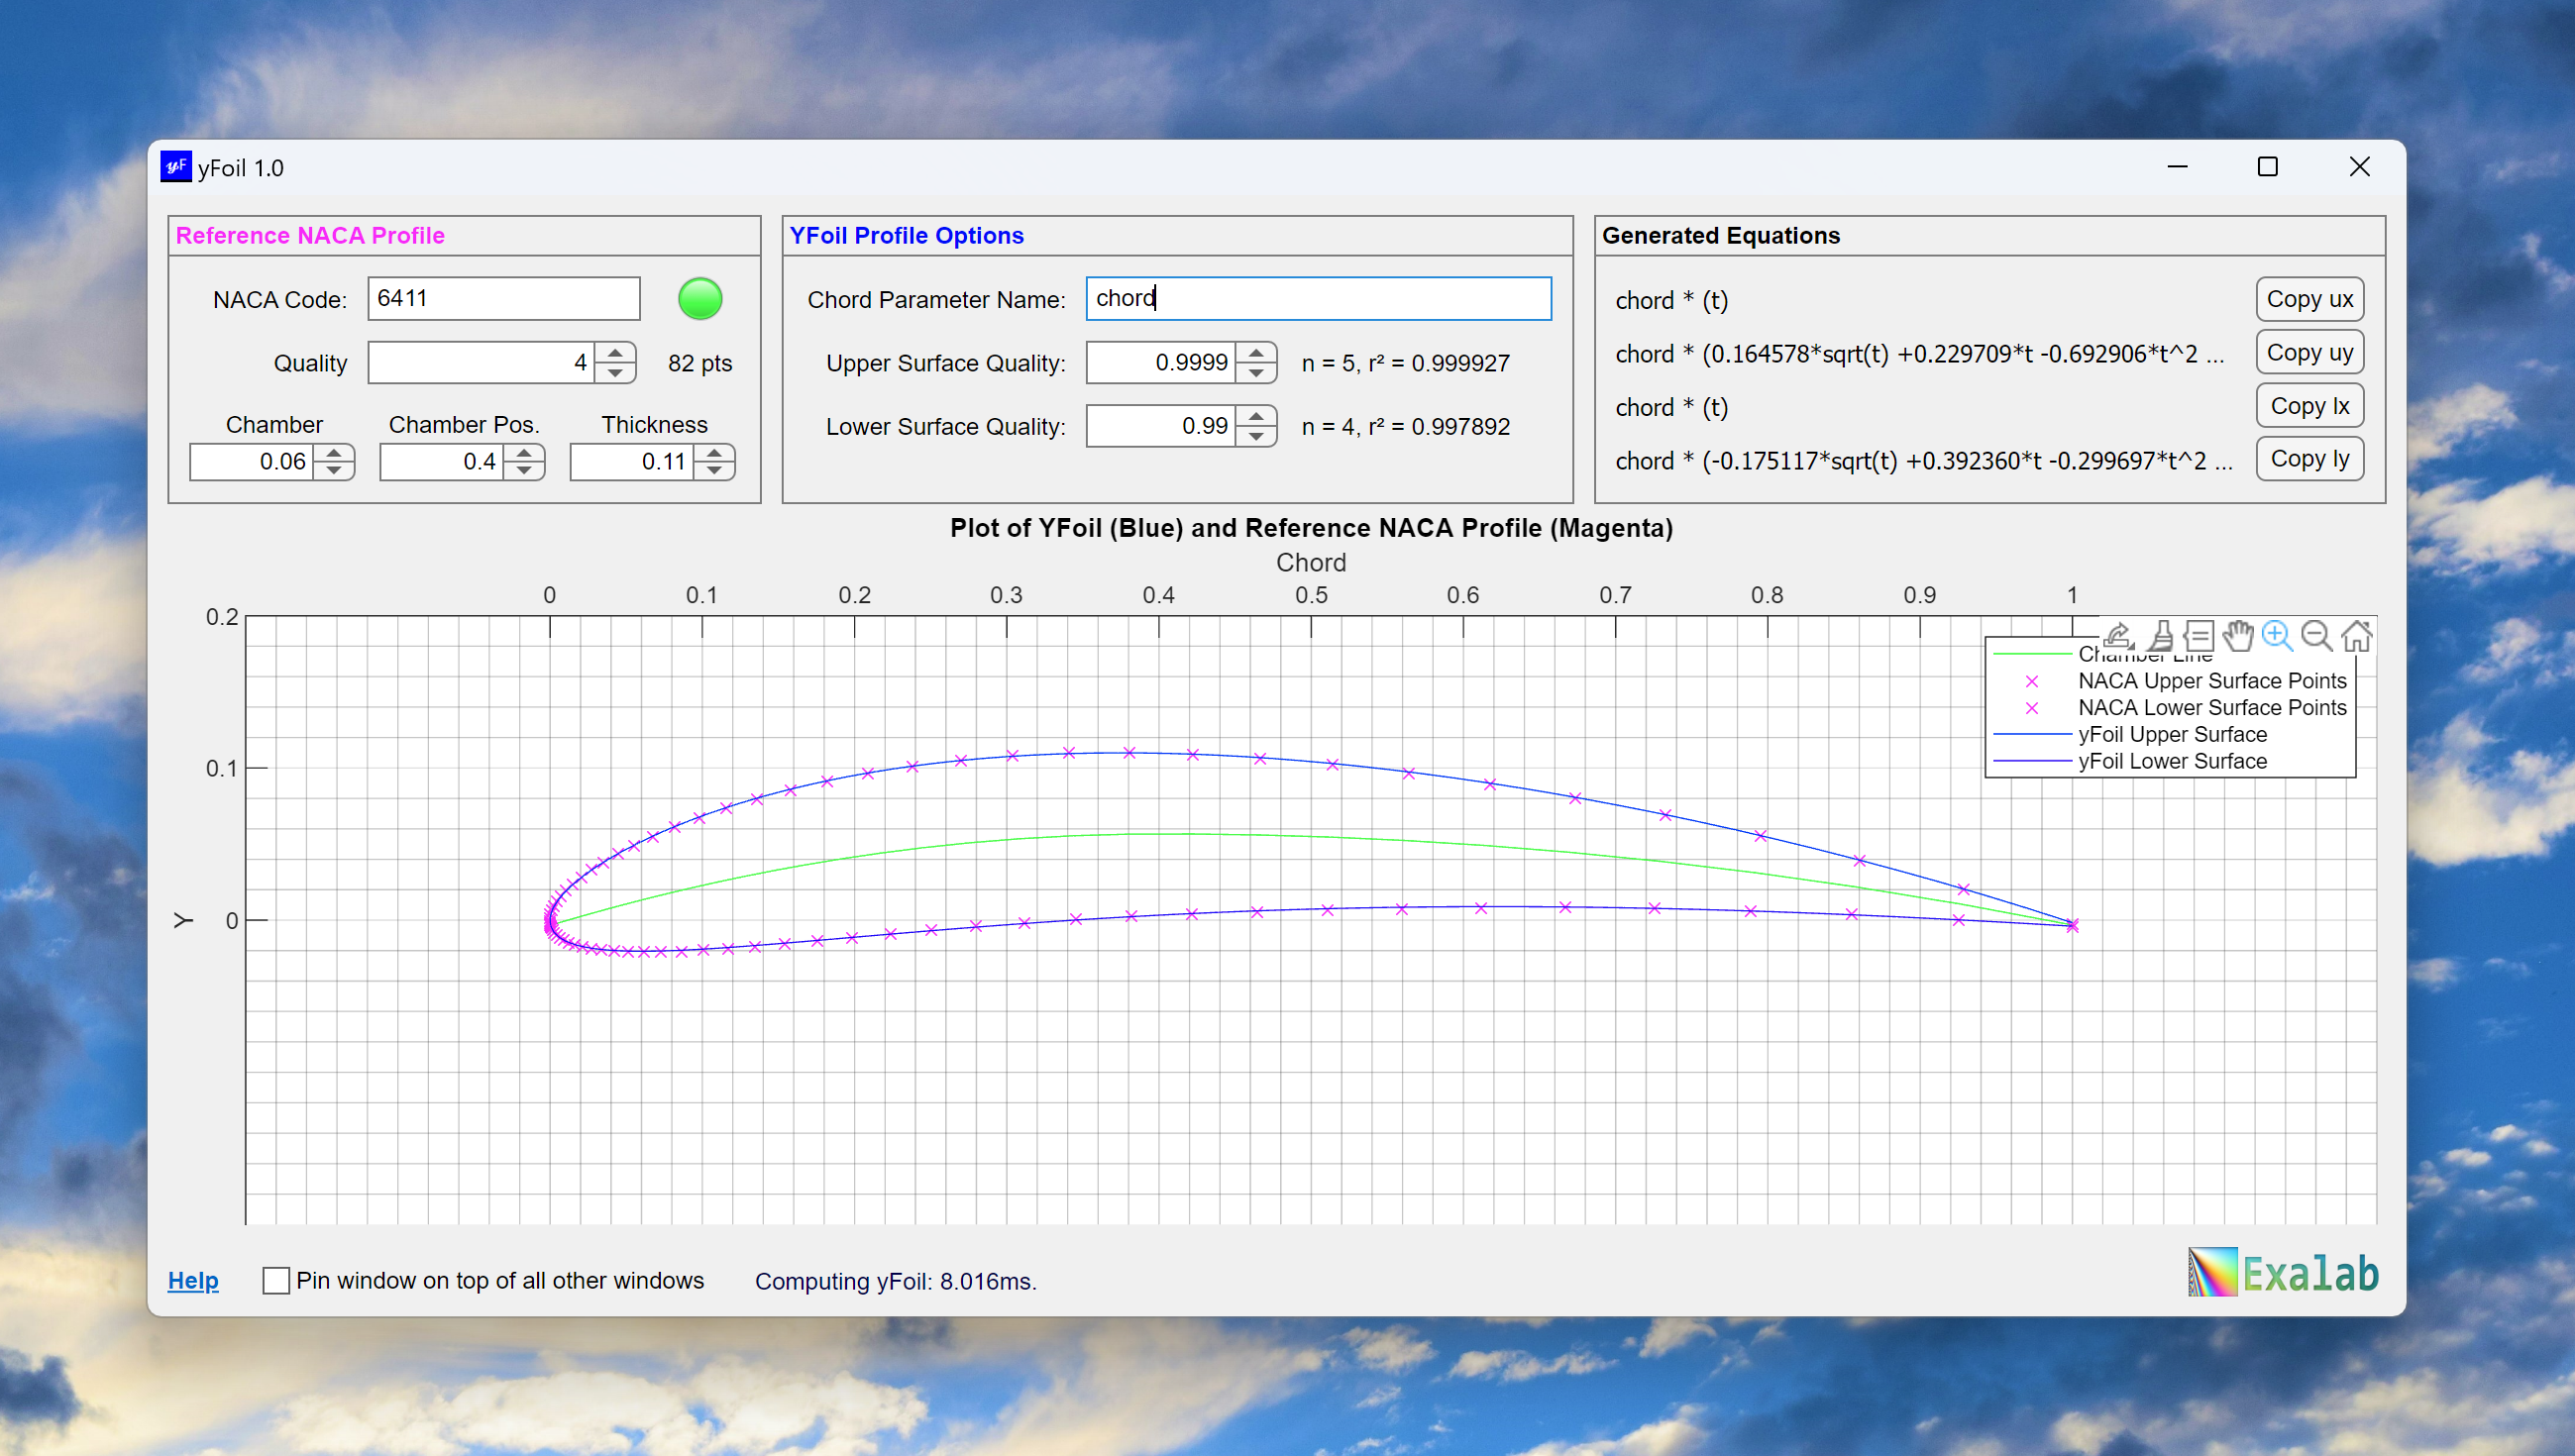The width and height of the screenshot is (2575, 1456).
Task: Click the green NACA status indicator
Action: tap(700, 298)
